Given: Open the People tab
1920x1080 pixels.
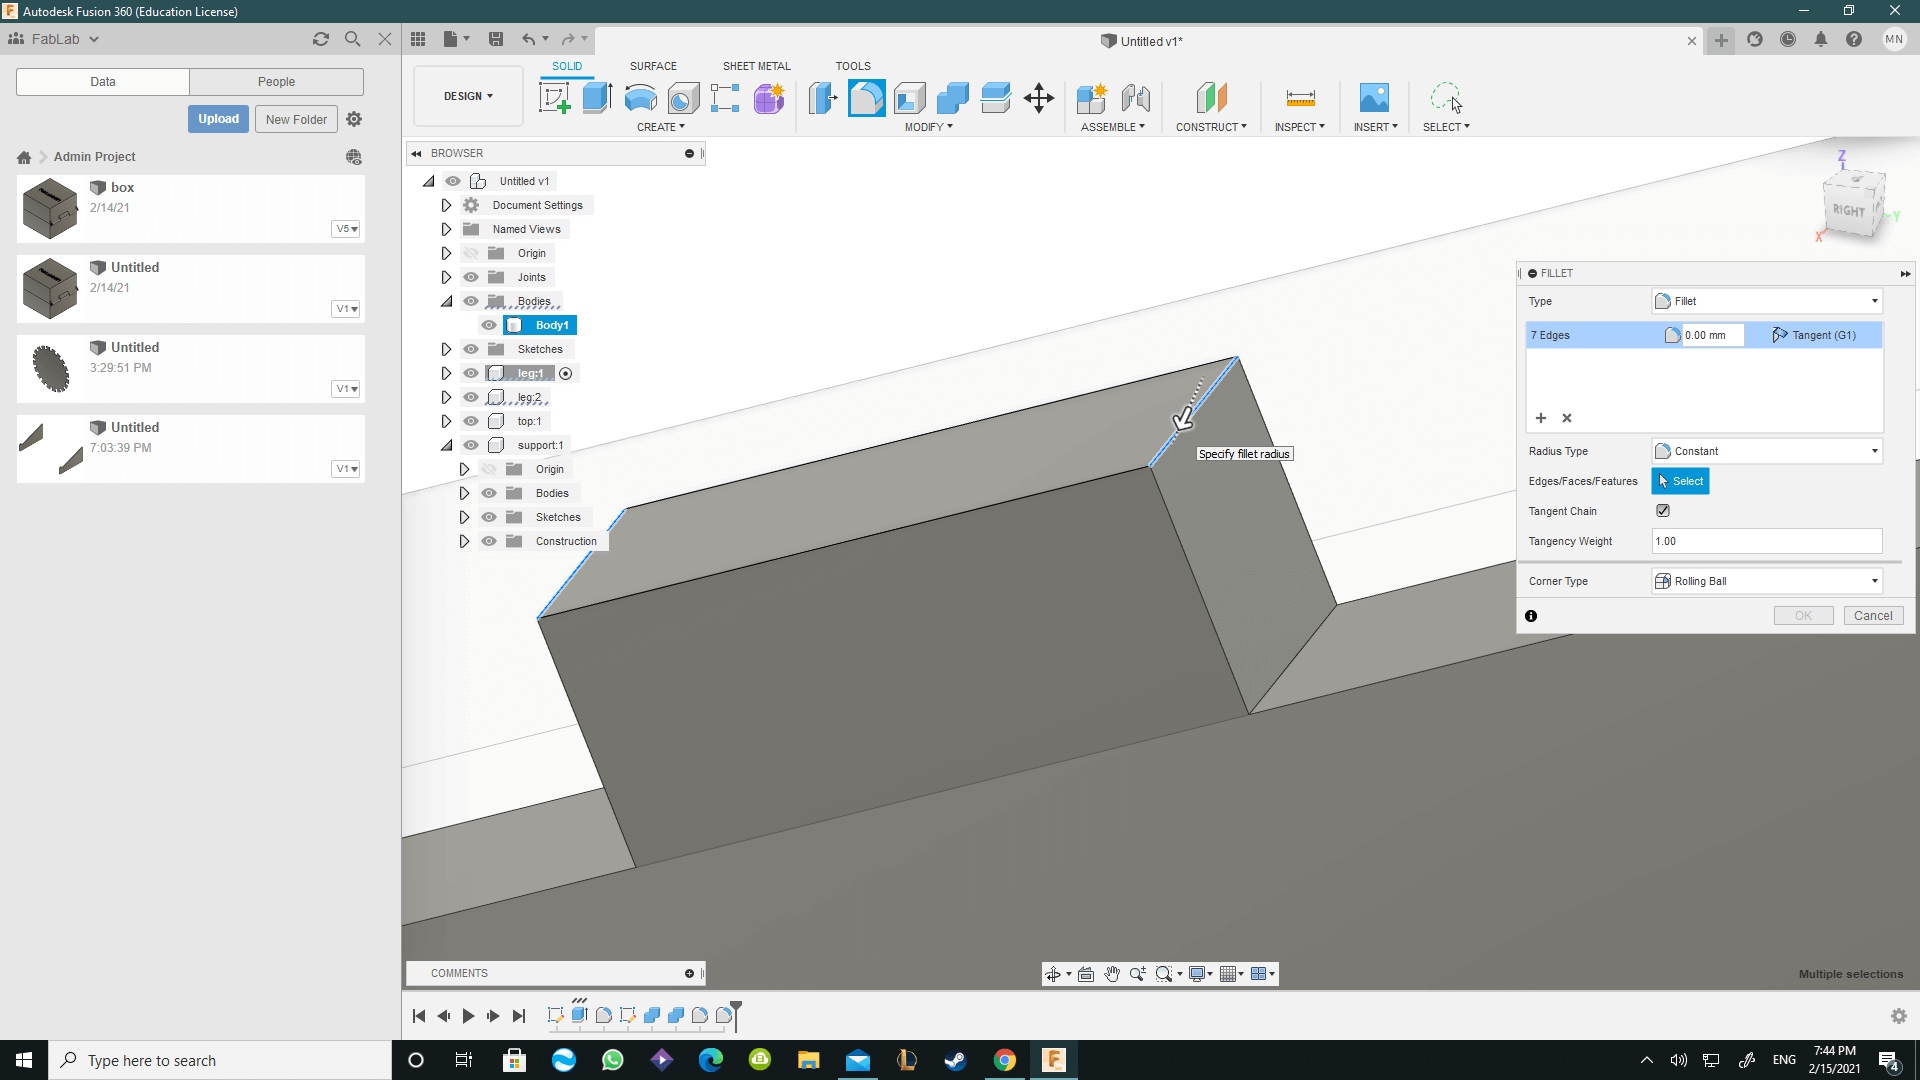Looking at the screenshot, I should [x=276, y=82].
